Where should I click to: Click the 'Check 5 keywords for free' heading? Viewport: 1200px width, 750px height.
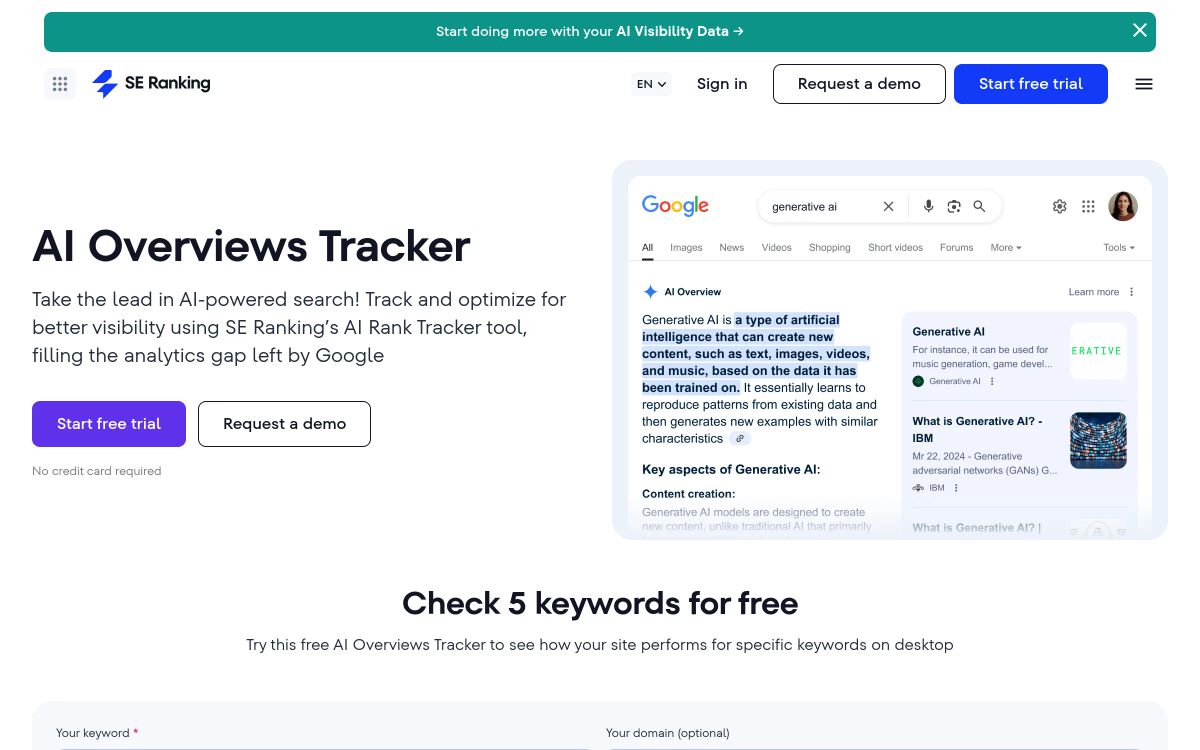pos(600,603)
